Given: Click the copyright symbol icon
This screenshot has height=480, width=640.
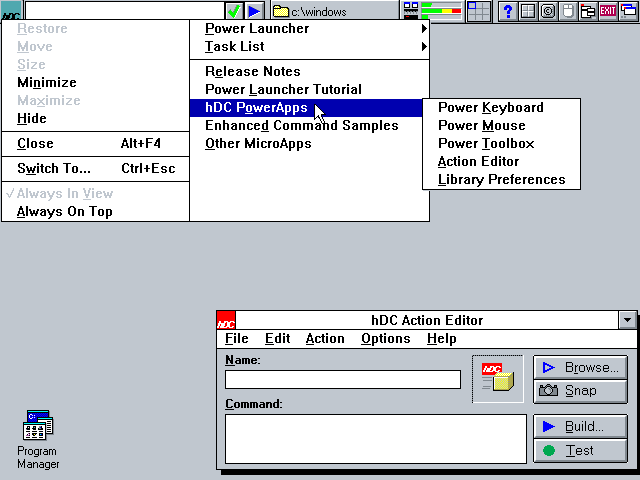Looking at the screenshot, I should click(548, 11).
